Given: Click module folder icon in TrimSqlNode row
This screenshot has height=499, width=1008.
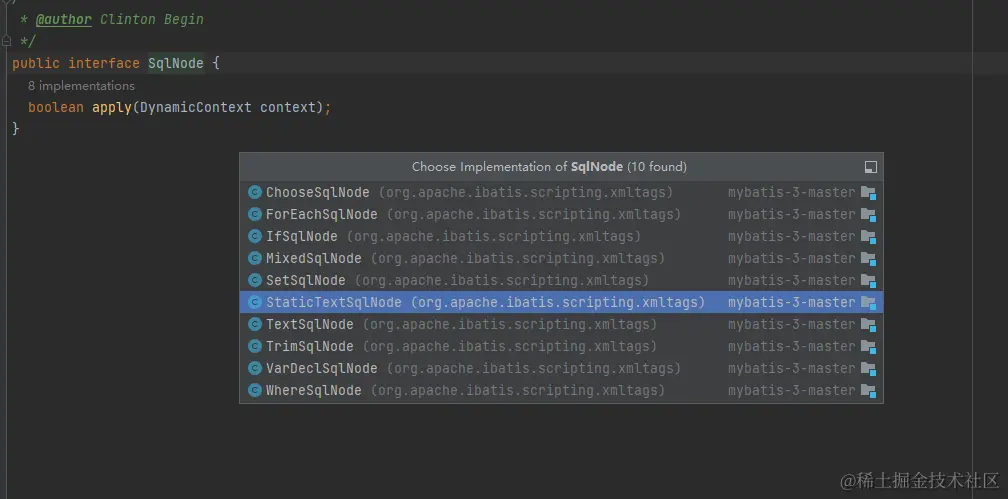Looking at the screenshot, I should tap(868, 347).
